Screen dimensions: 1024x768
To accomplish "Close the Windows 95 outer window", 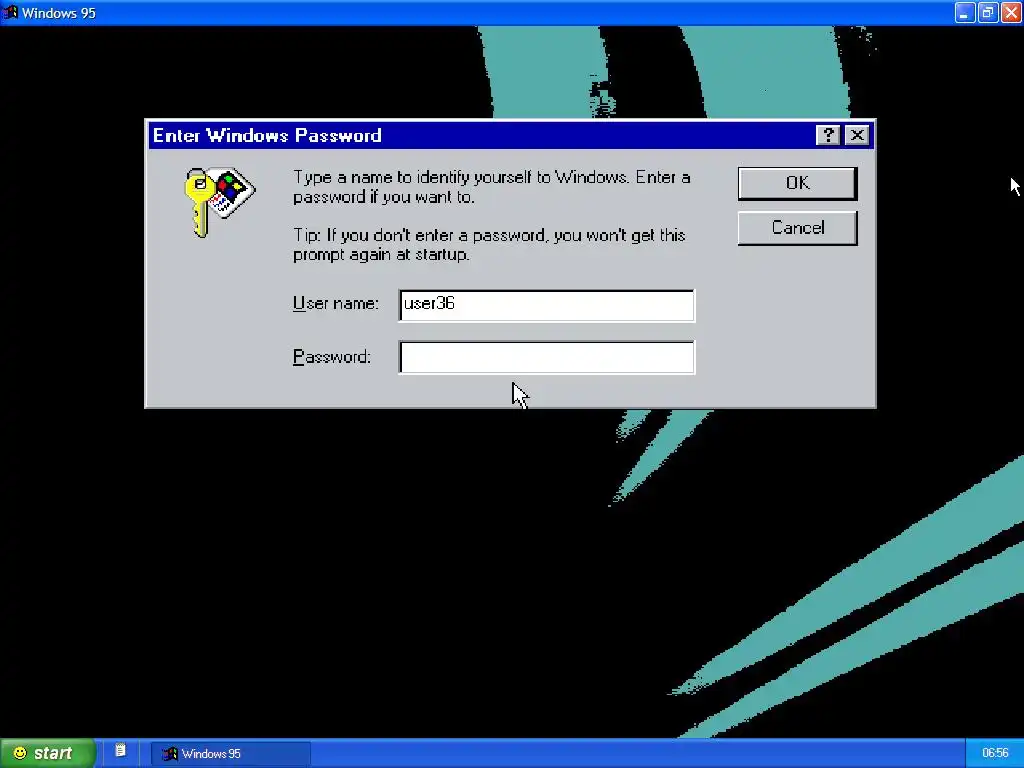I will tap(1010, 12).
